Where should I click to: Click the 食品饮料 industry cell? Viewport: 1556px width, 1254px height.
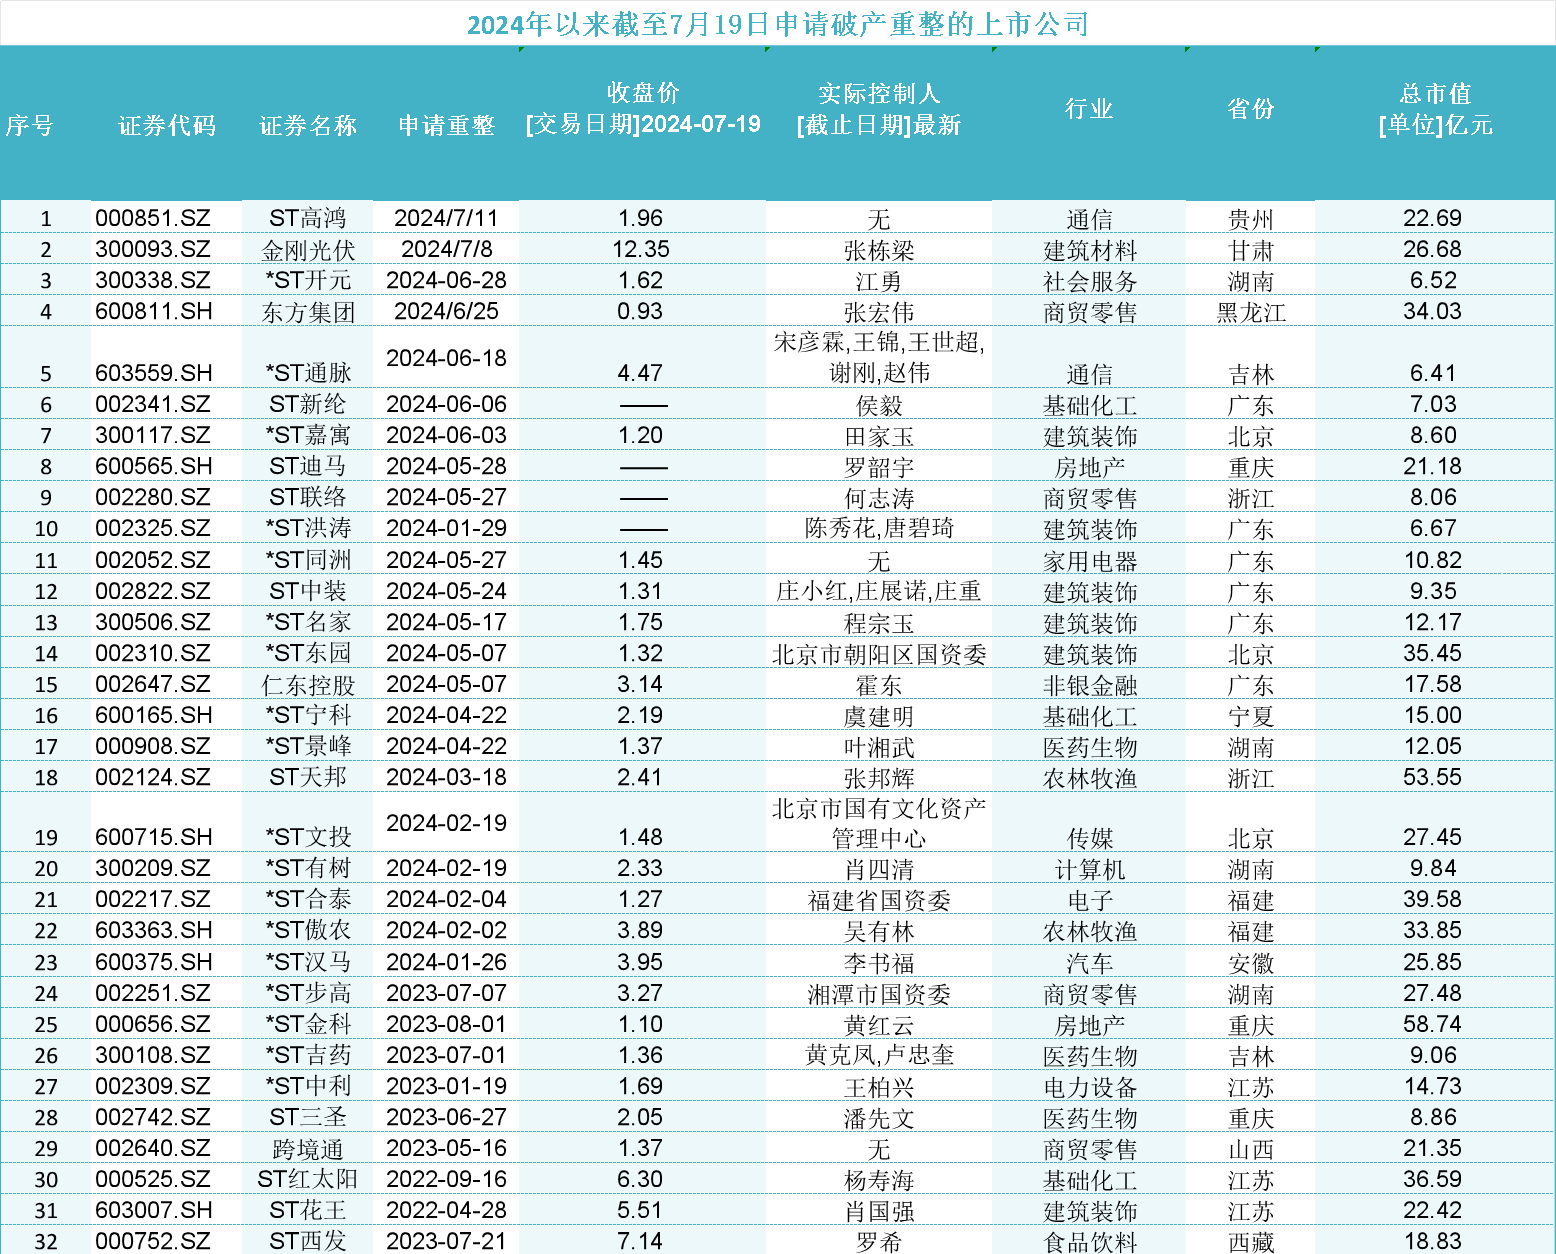(x=1089, y=1242)
